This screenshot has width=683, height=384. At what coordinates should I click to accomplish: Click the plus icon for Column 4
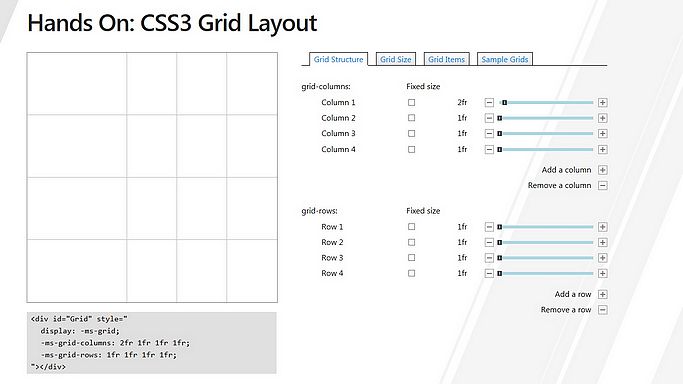pyautogui.click(x=602, y=149)
